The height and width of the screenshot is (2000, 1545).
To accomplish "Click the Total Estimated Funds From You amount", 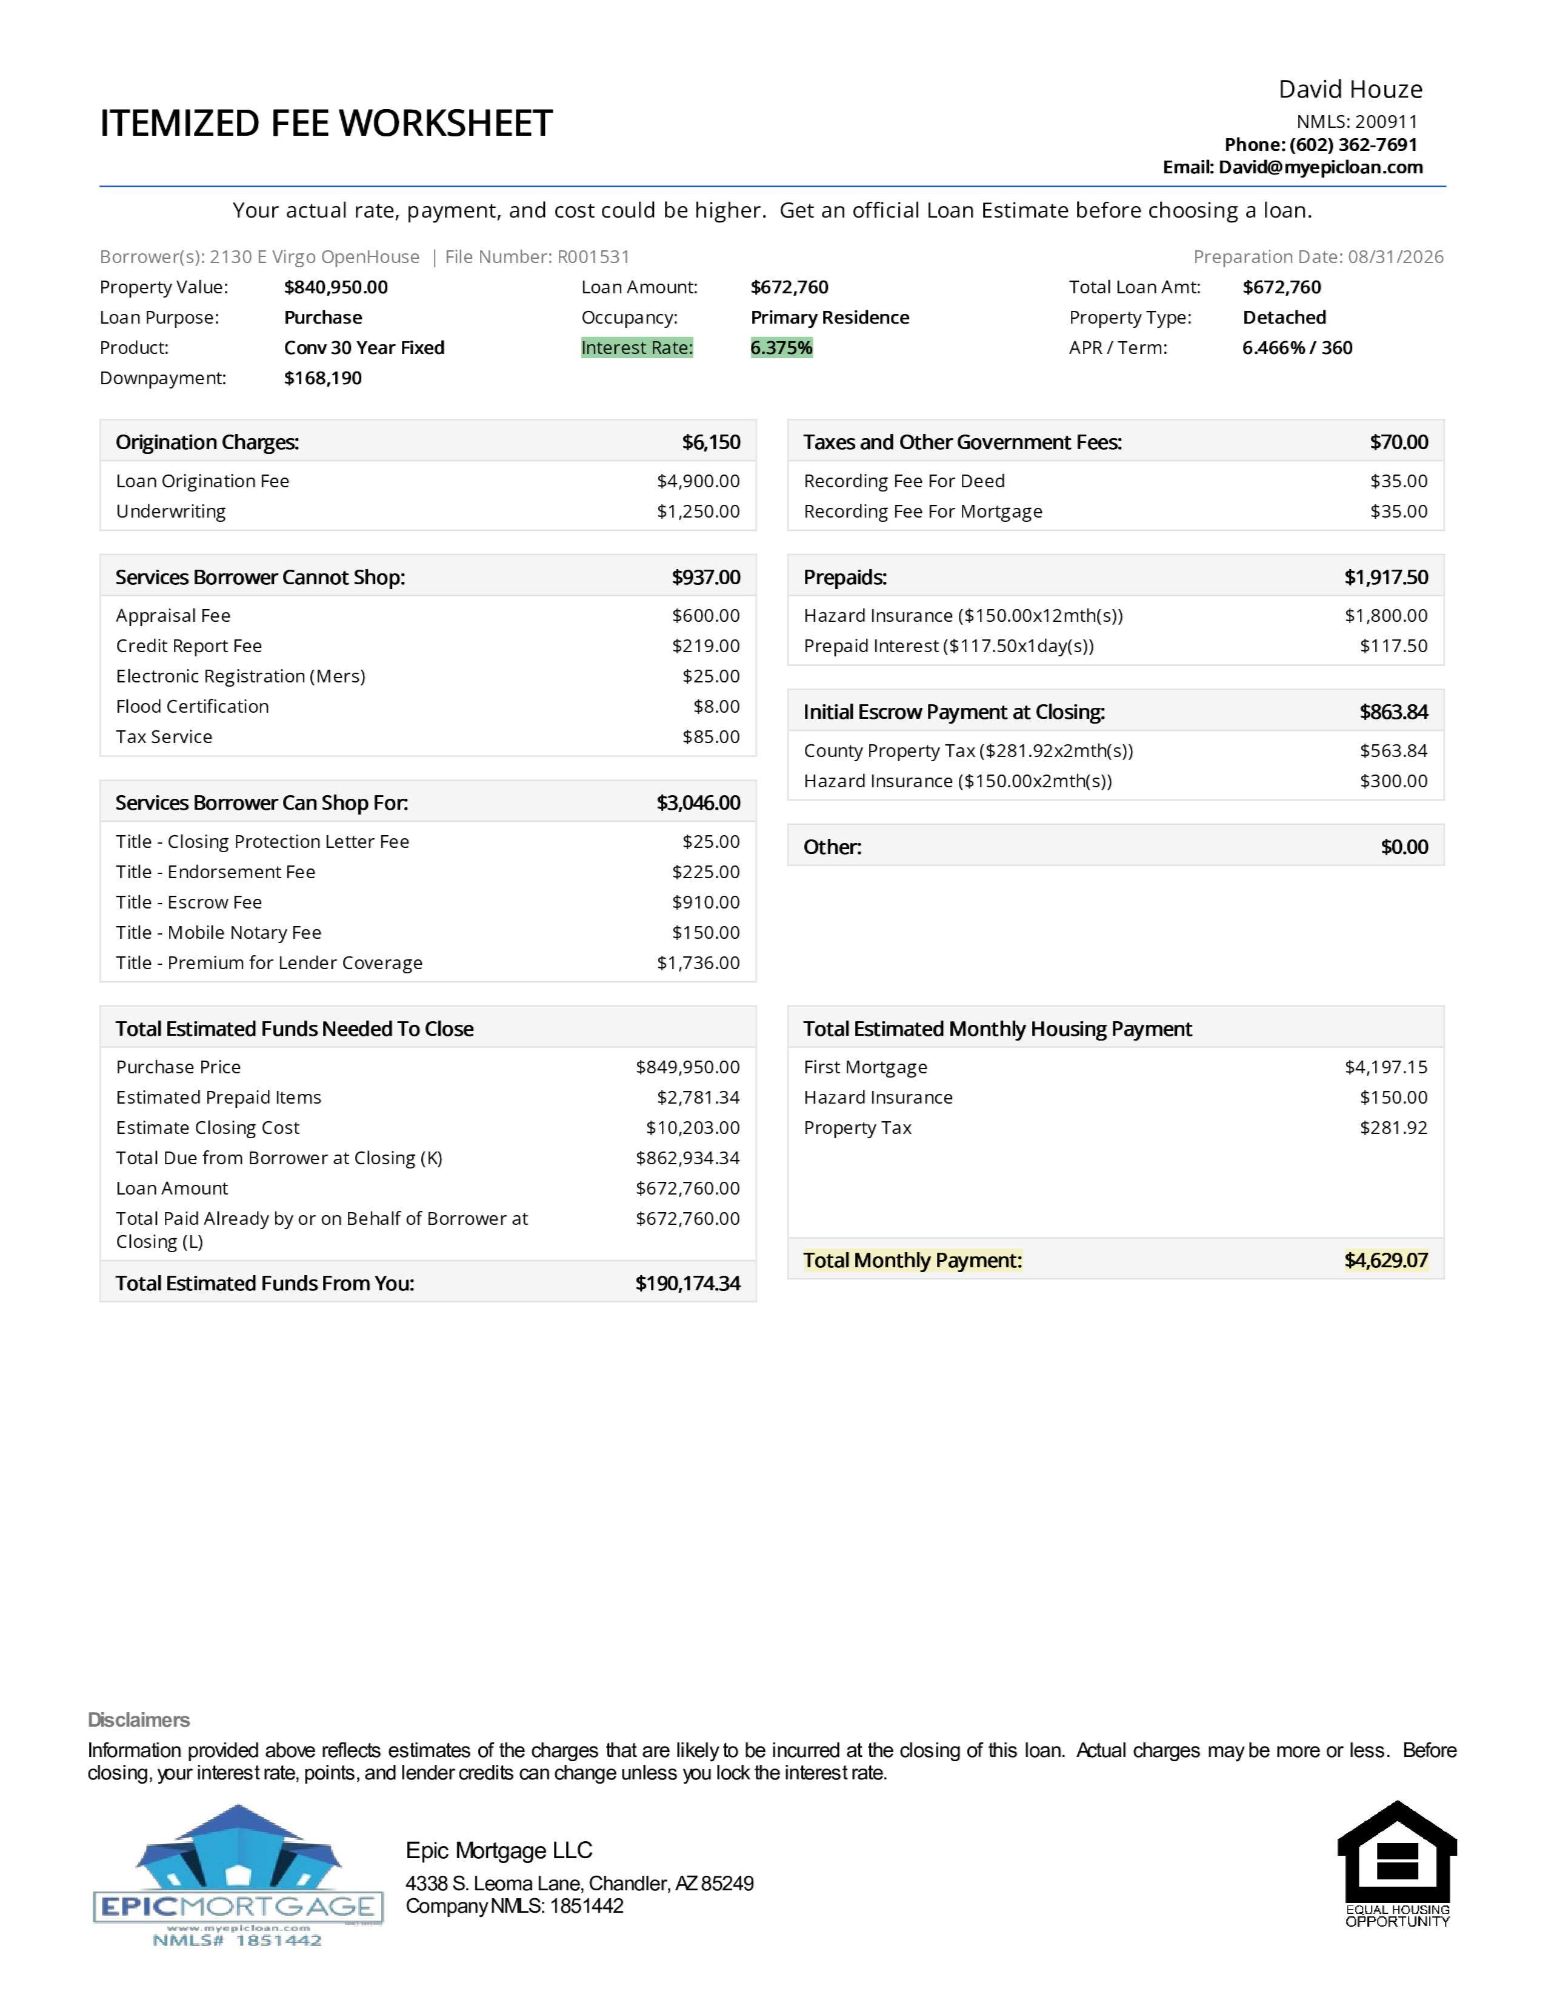I will (688, 1283).
